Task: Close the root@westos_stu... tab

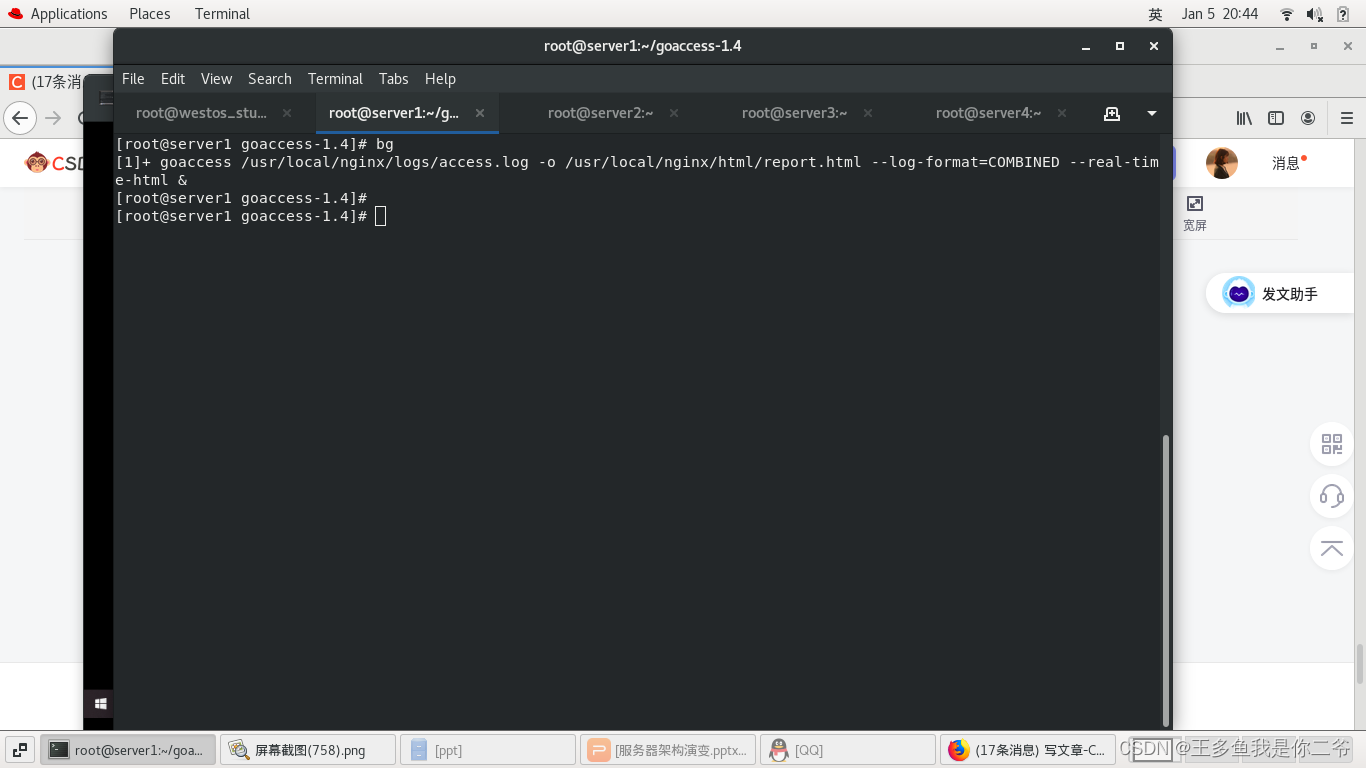Action: 287,113
